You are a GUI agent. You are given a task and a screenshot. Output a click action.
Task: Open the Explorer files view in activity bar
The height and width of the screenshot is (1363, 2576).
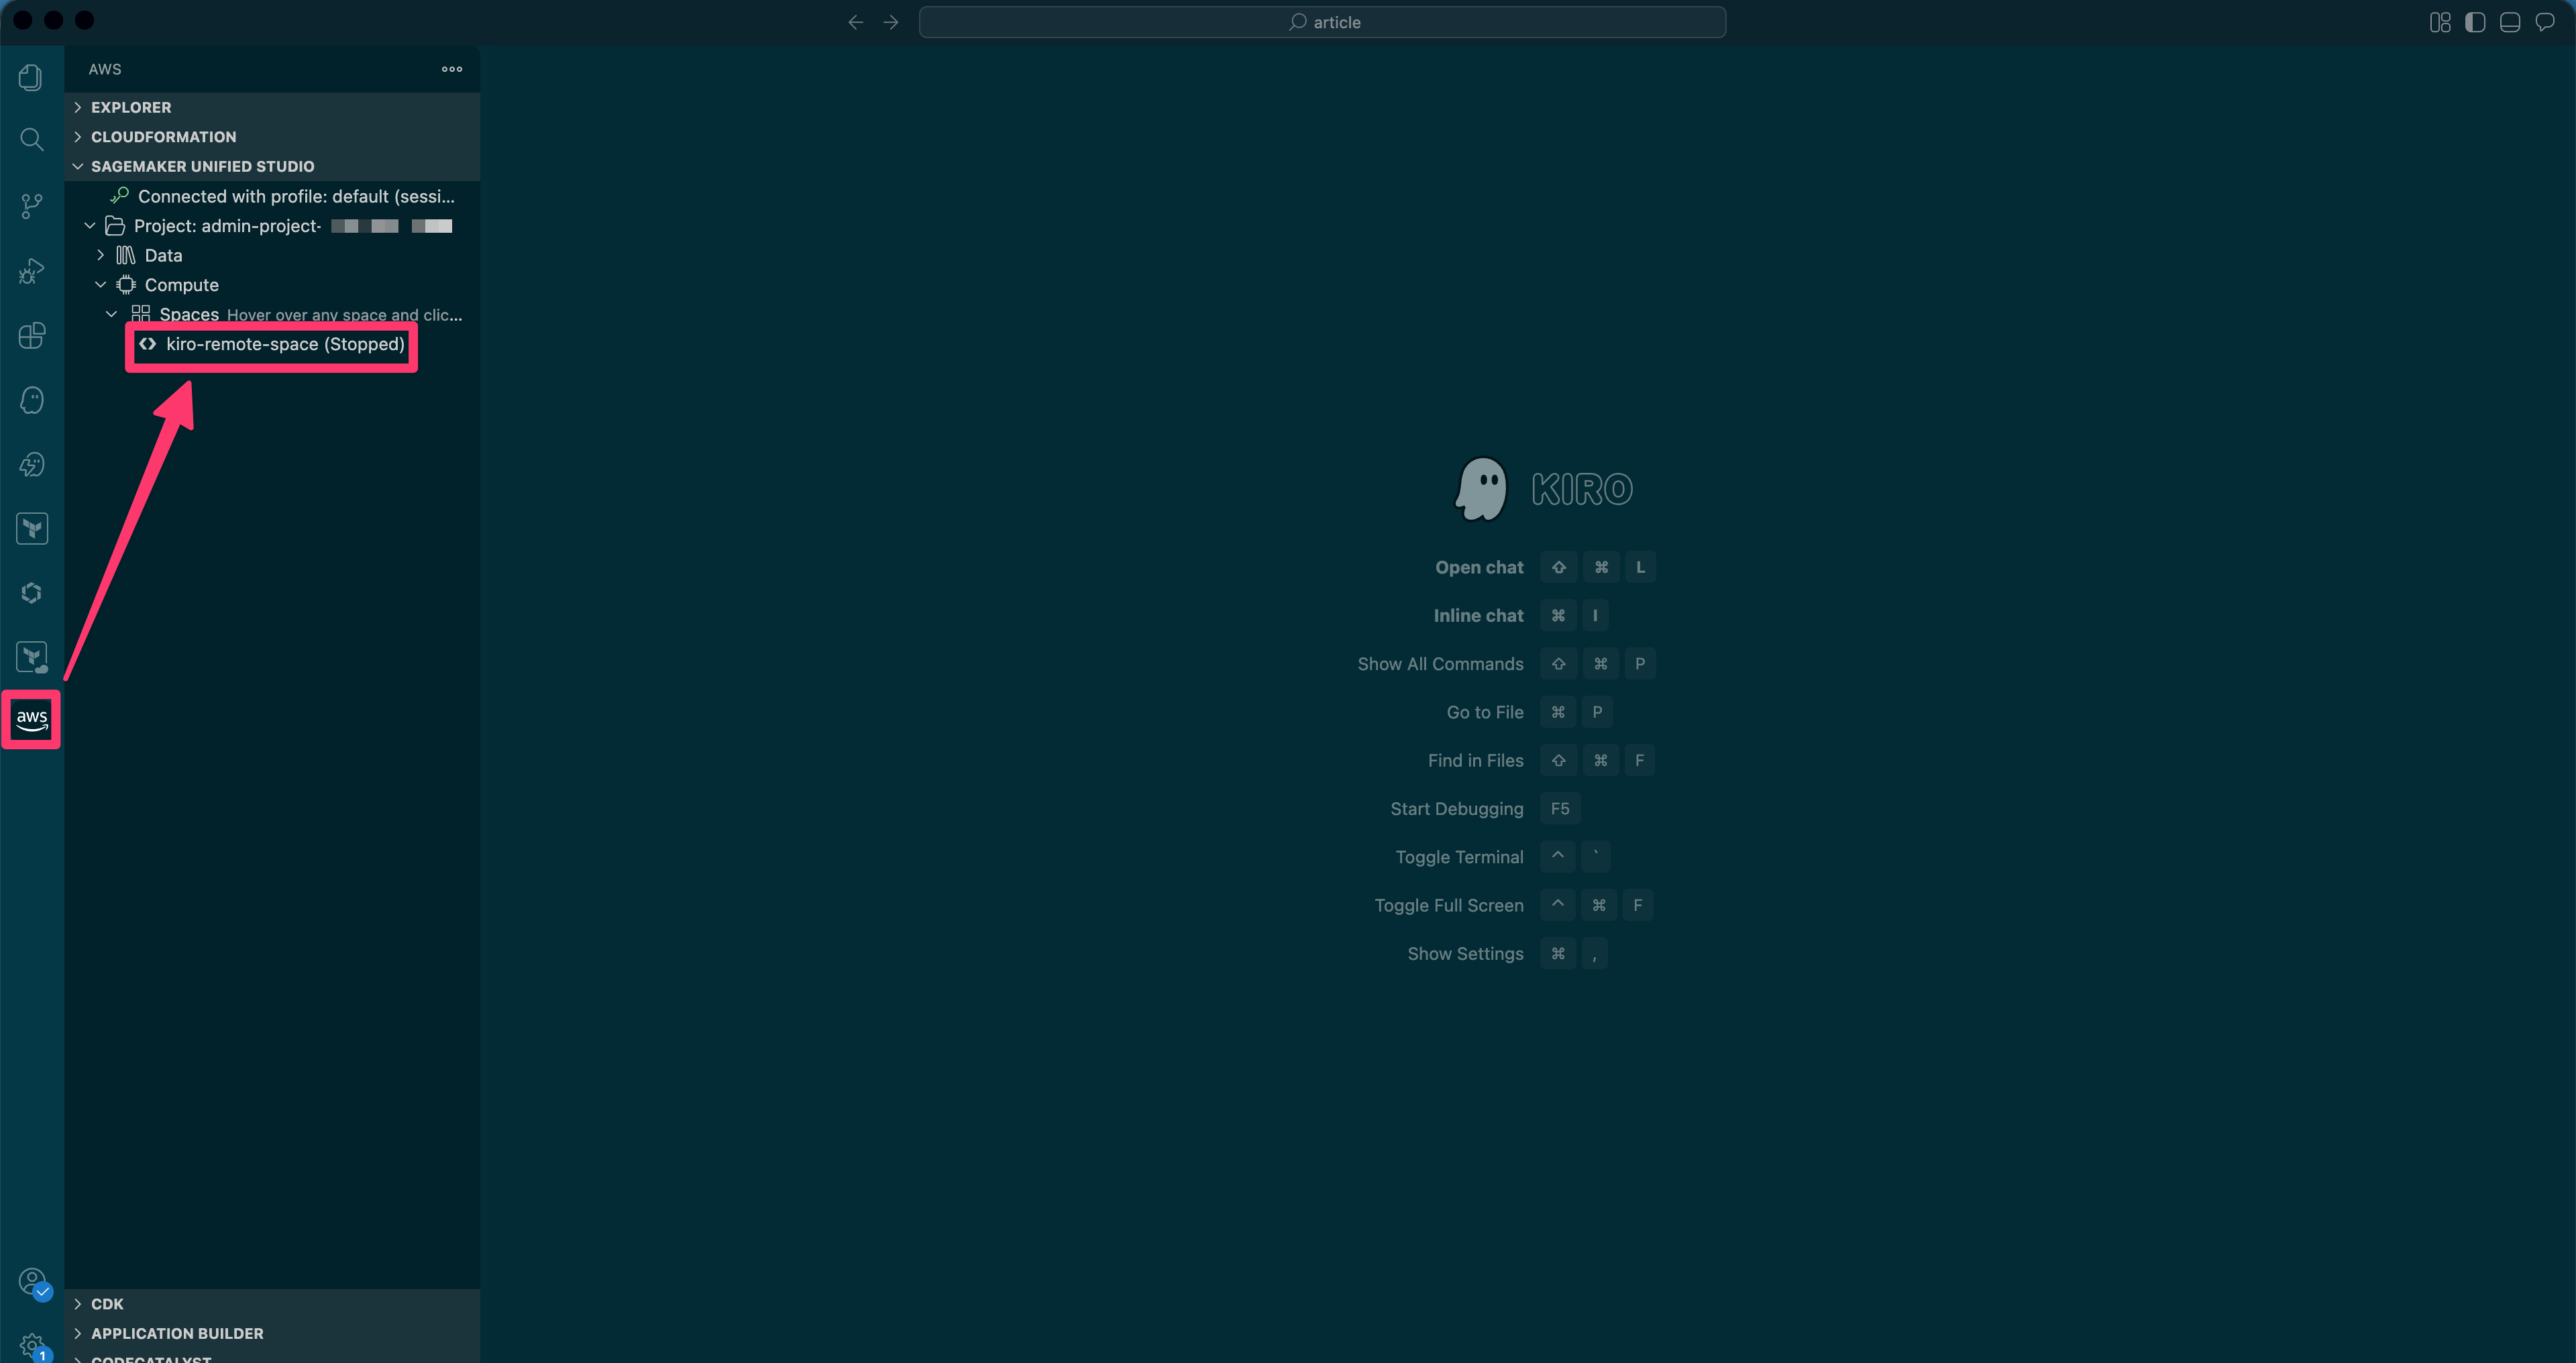(x=31, y=77)
